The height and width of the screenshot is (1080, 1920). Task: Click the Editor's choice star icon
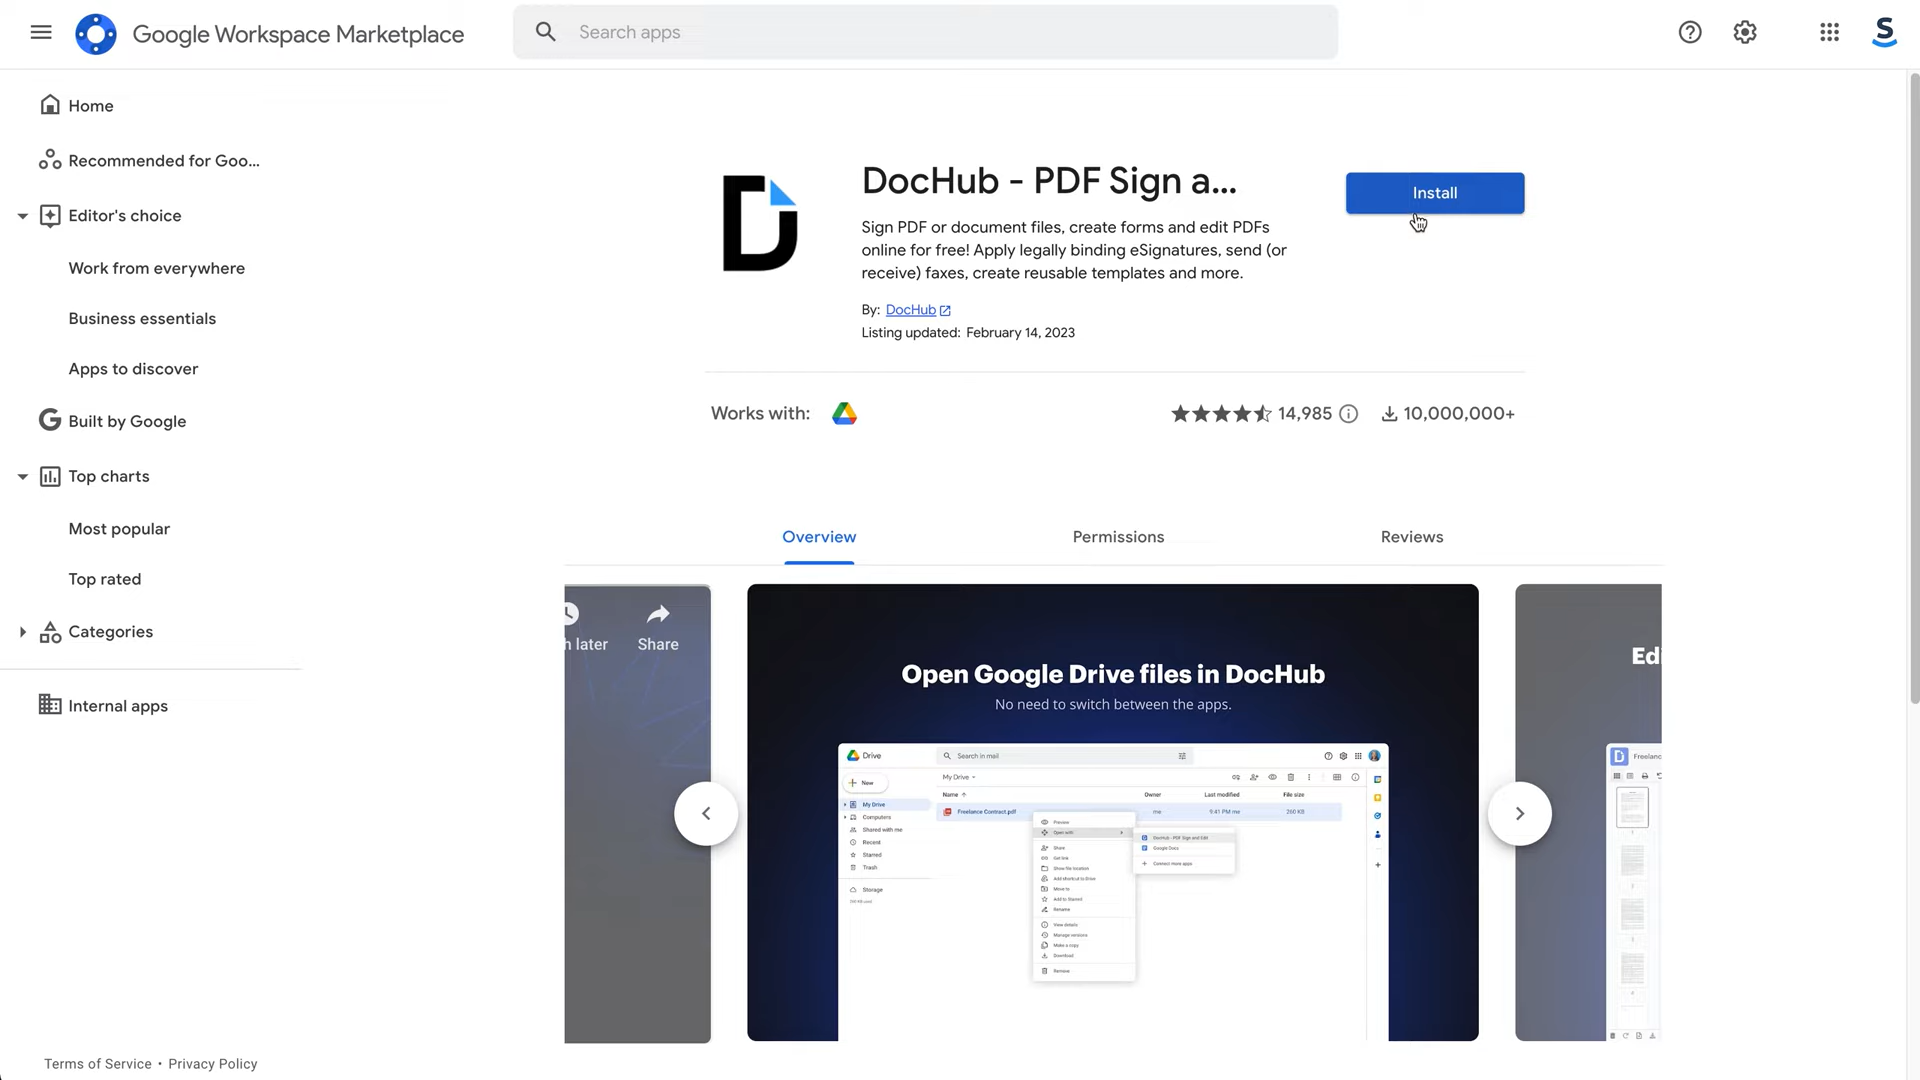click(x=50, y=216)
